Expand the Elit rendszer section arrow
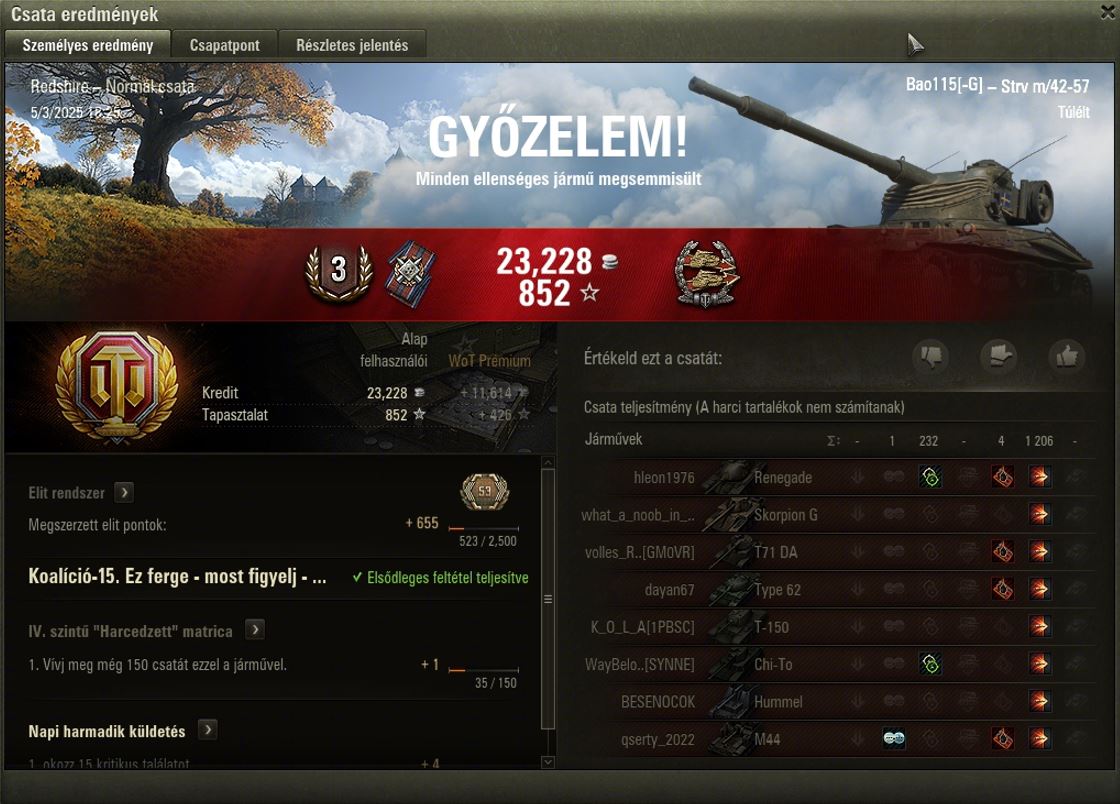 [124, 492]
